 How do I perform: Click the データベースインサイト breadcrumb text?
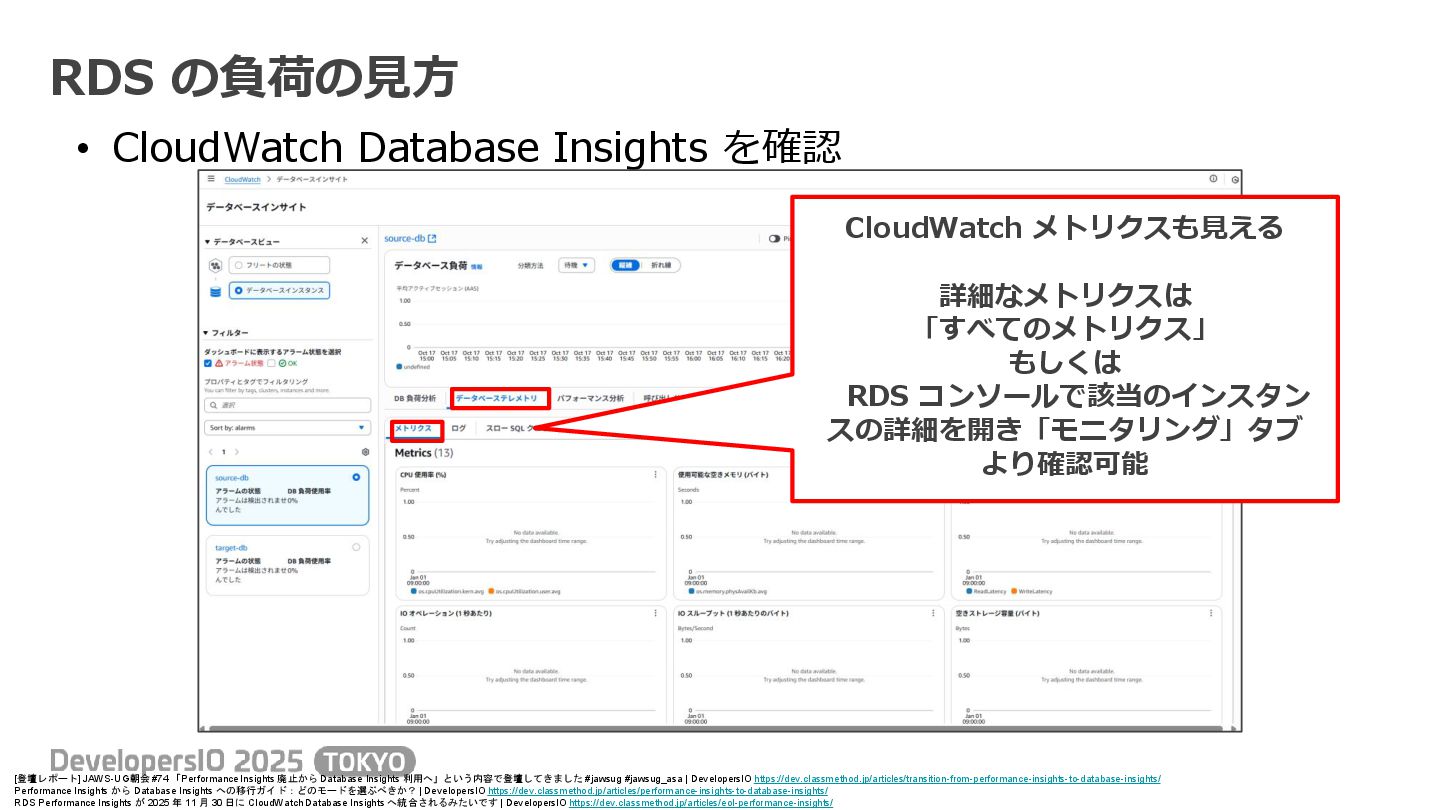(312, 179)
